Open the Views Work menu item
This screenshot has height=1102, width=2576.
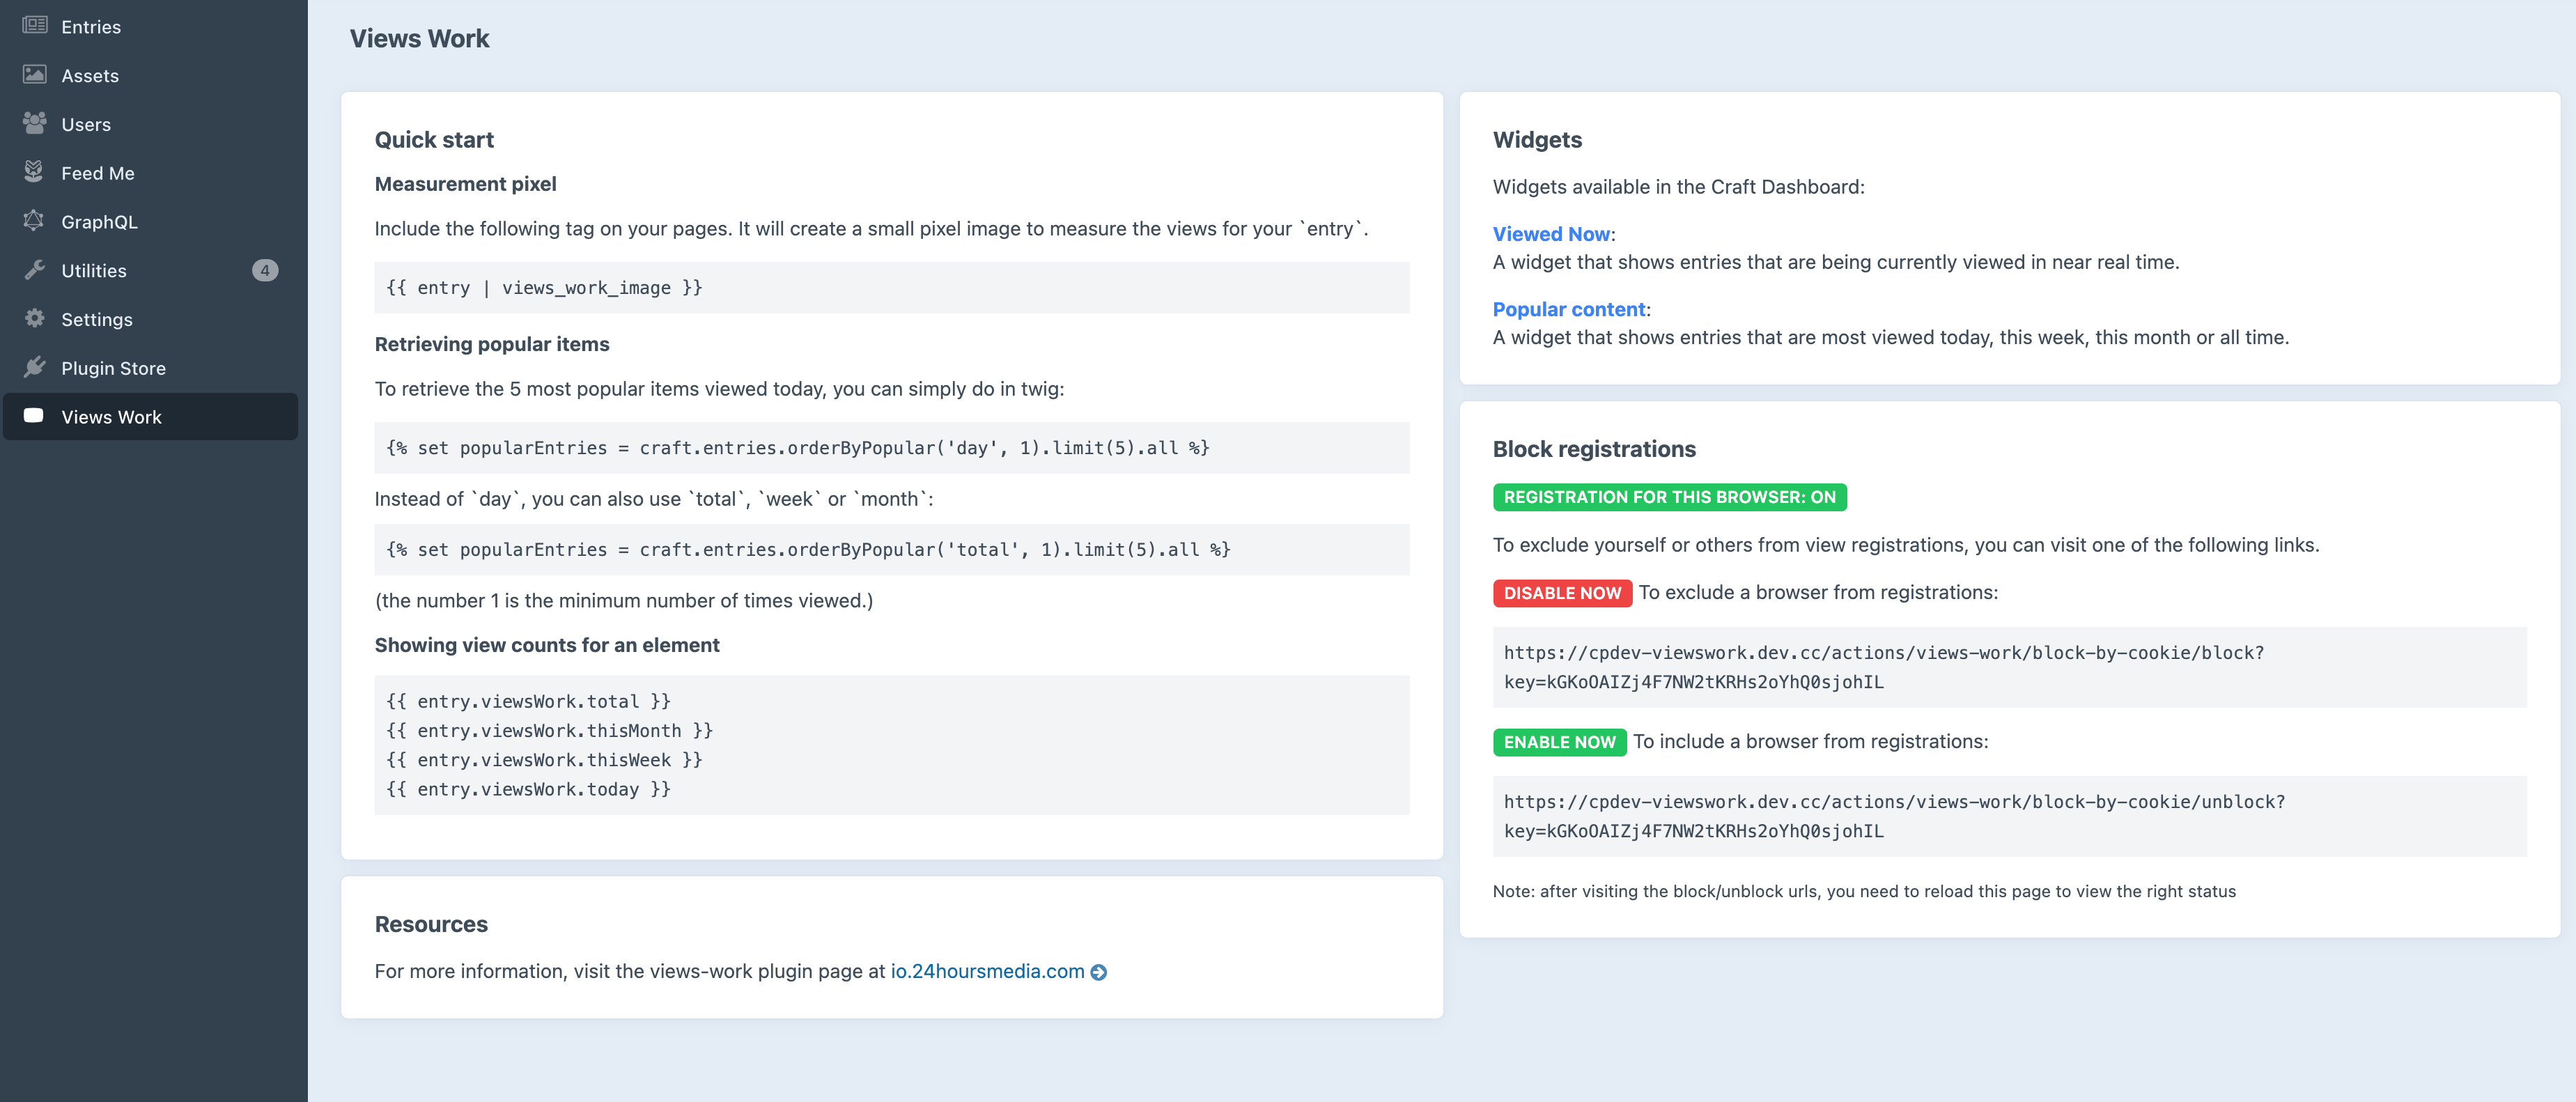click(x=111, y=417)
